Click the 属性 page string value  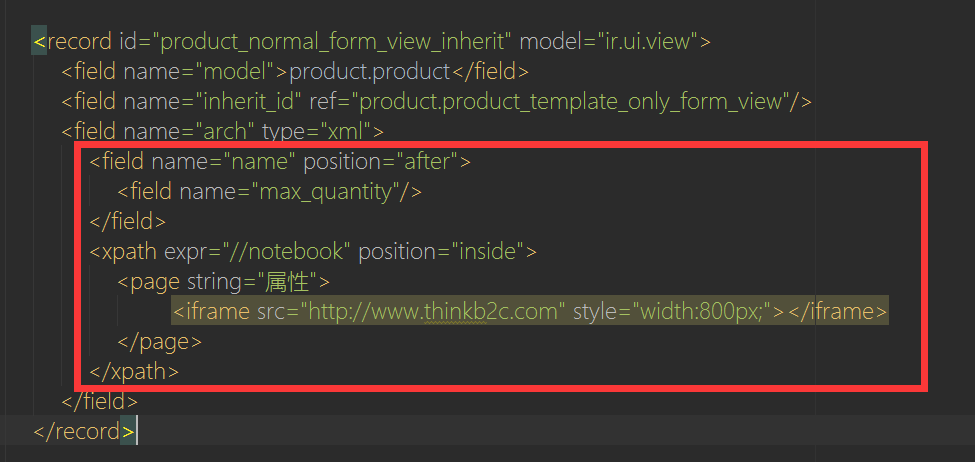pyautogui.click(x=290, y=281)
